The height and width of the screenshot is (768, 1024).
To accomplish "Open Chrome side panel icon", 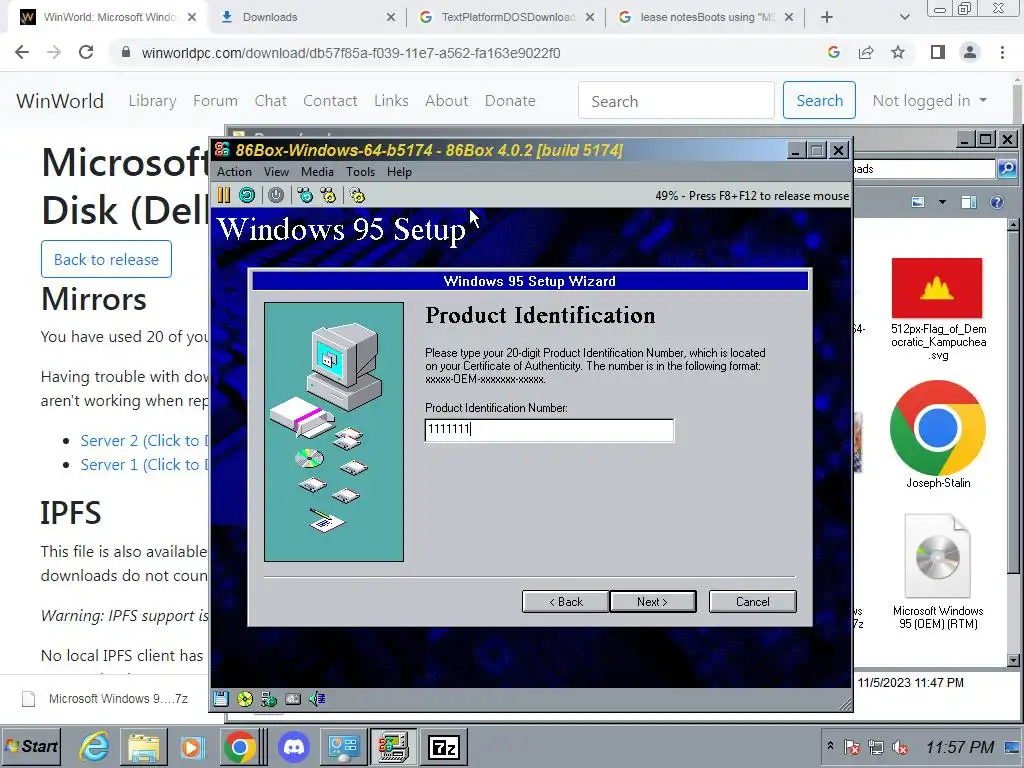I will [x=938, y=52].
